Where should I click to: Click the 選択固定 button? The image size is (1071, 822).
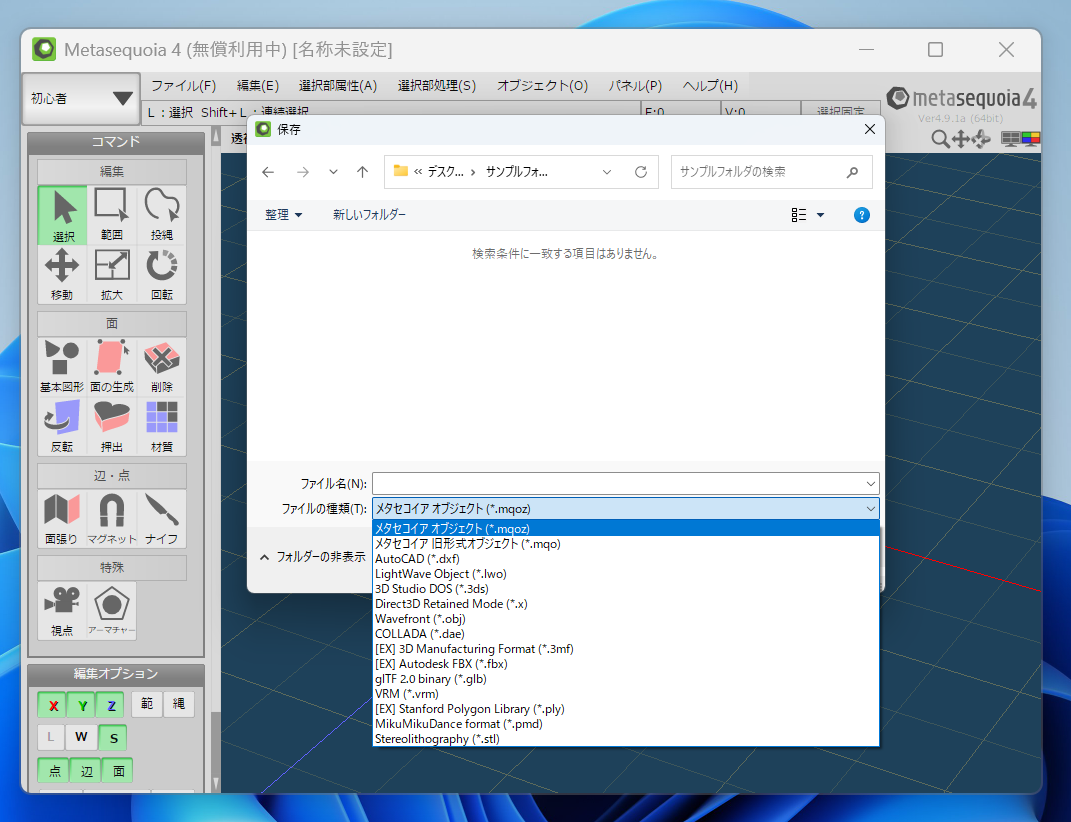click(x=841, y=110)
